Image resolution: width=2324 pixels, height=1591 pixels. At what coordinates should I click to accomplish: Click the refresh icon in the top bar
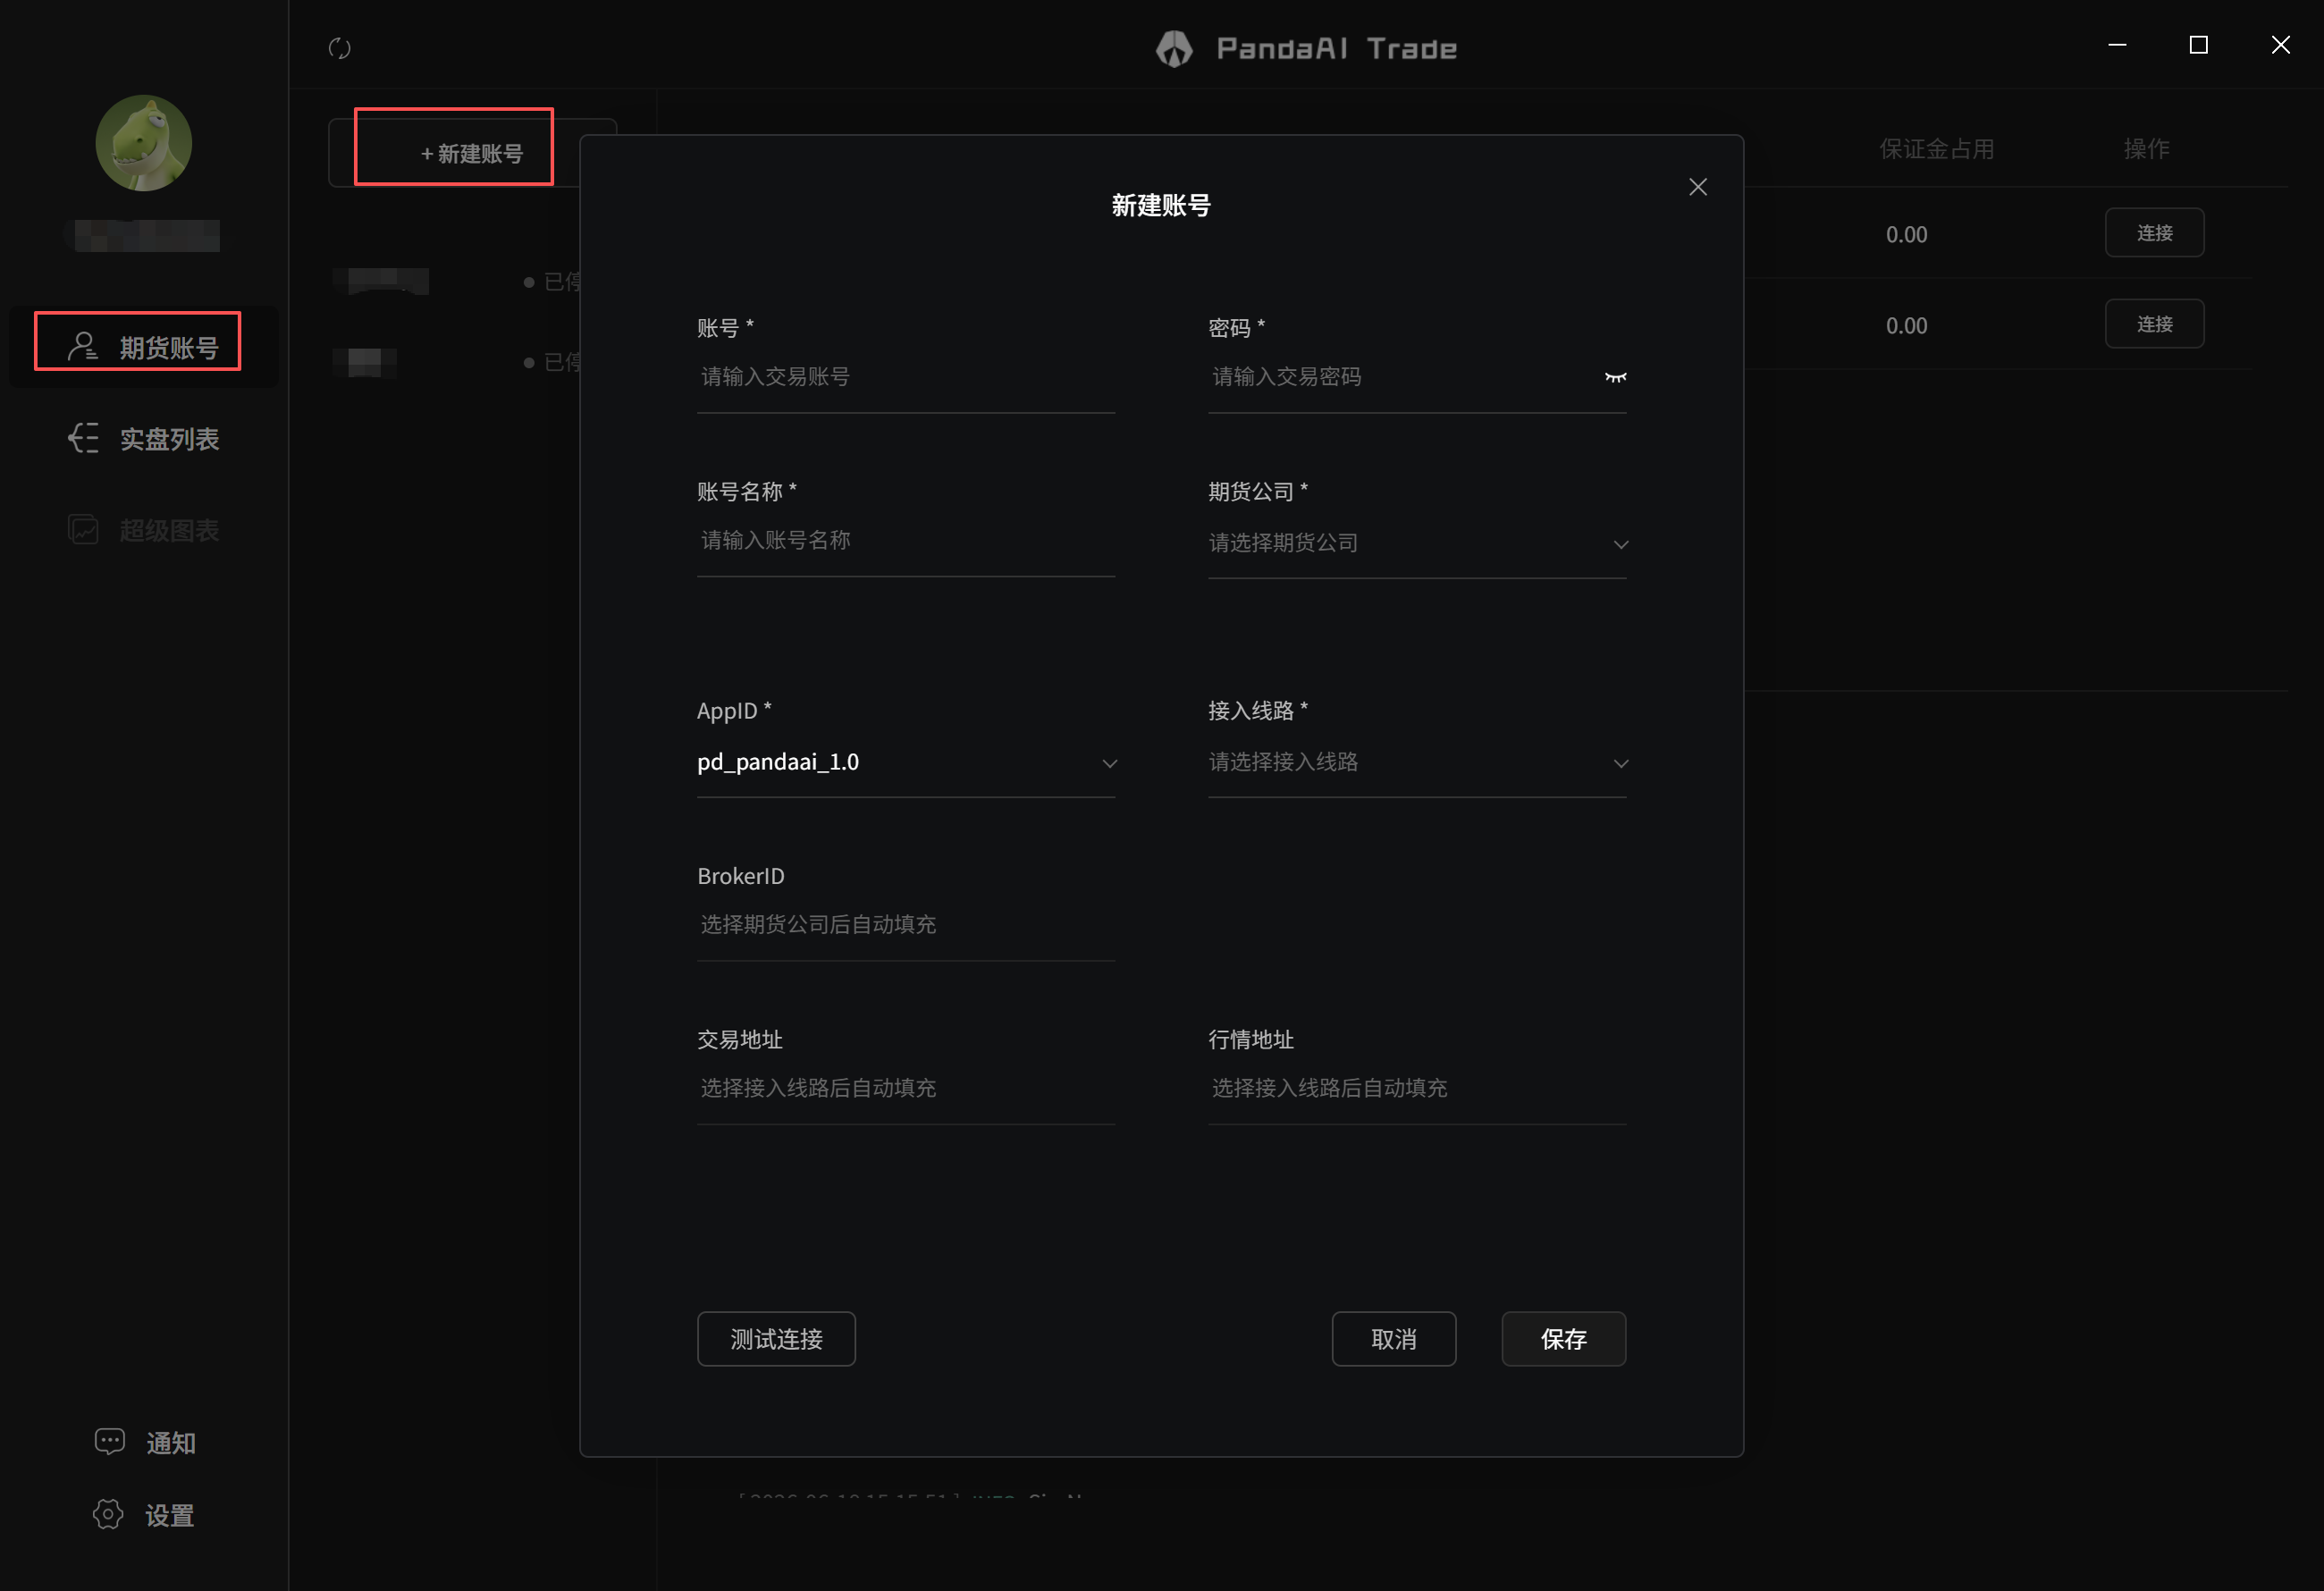point(340,48)
